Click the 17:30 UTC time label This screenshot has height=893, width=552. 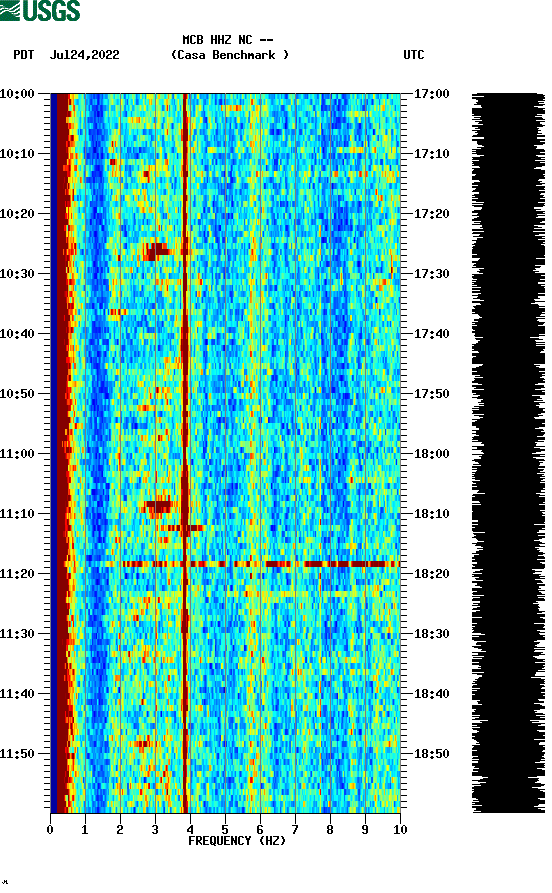tap(431, 273)
